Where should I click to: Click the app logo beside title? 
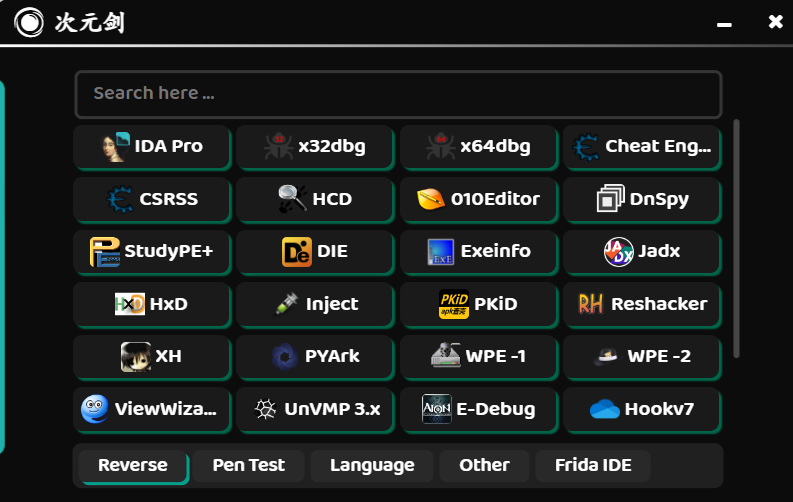29,22
